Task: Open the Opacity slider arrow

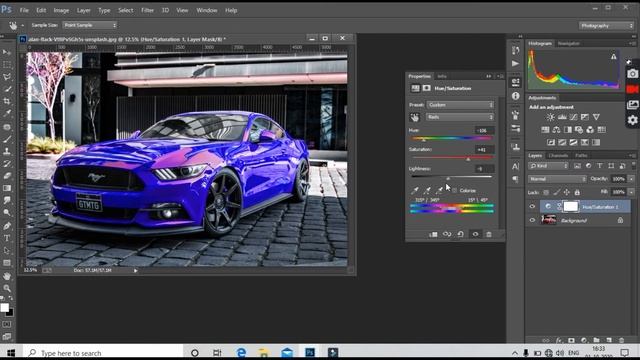Action: (631, 179)
